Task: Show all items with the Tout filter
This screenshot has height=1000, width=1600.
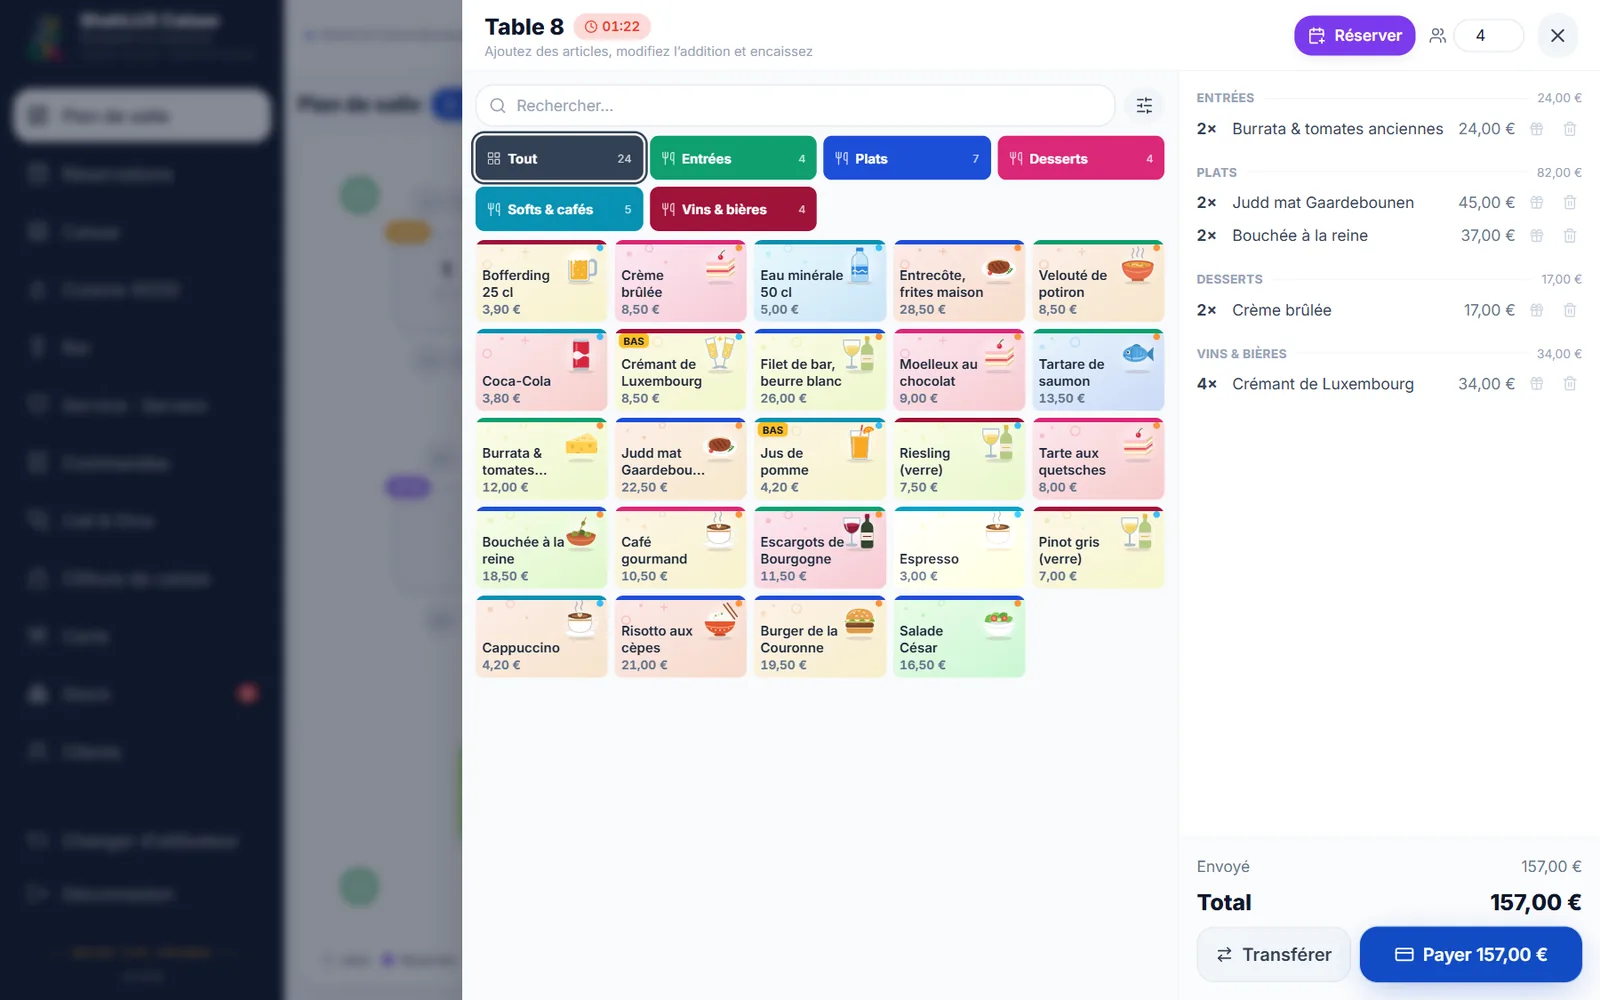Action: 559,158
